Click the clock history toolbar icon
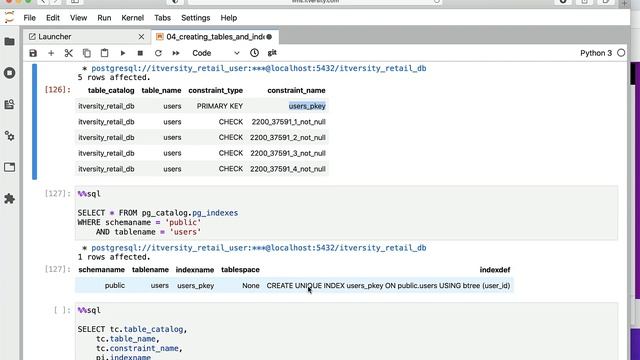This screenshot has width=640, height=360. coord(254,53)
